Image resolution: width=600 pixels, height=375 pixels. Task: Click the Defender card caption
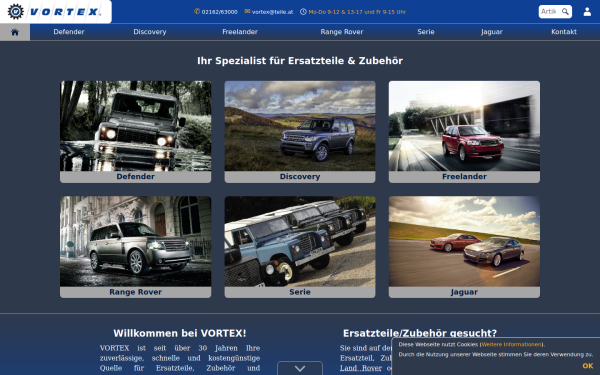[135, 177]
